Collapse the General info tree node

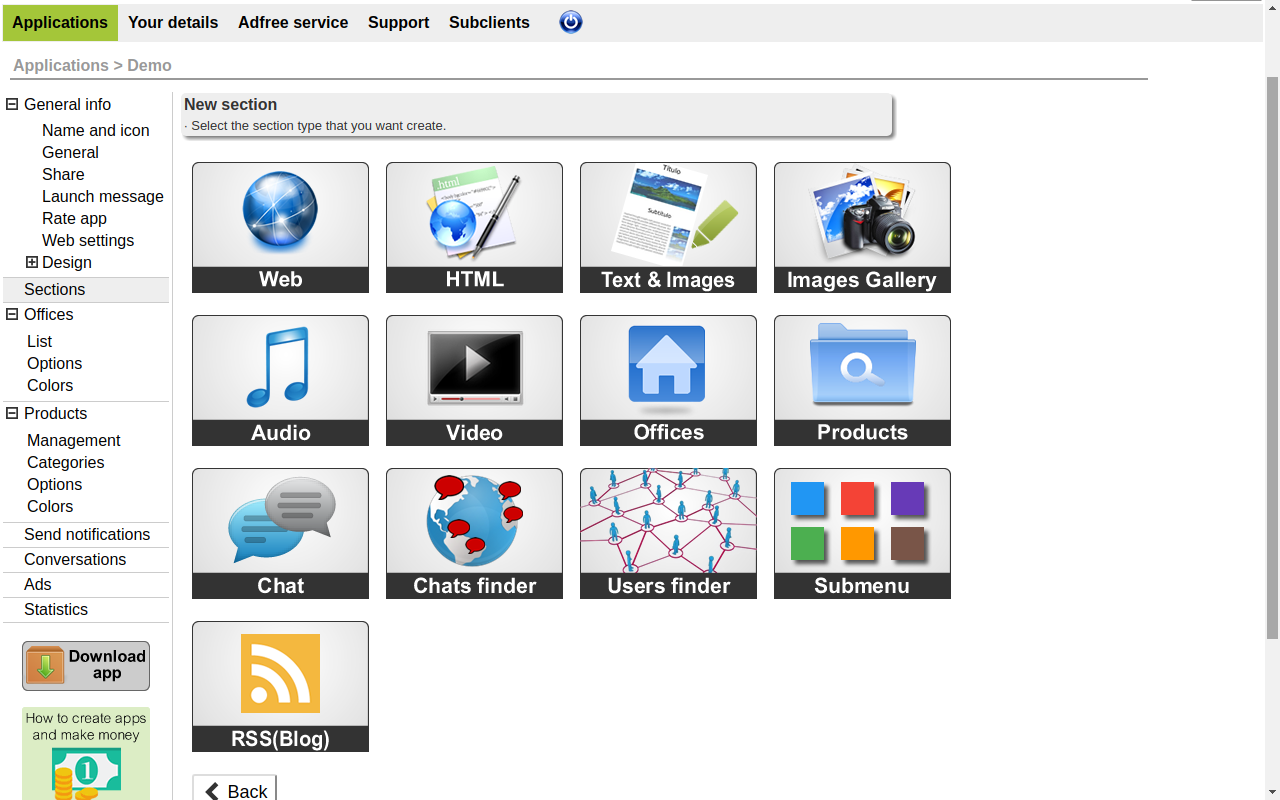pos(12,104)
